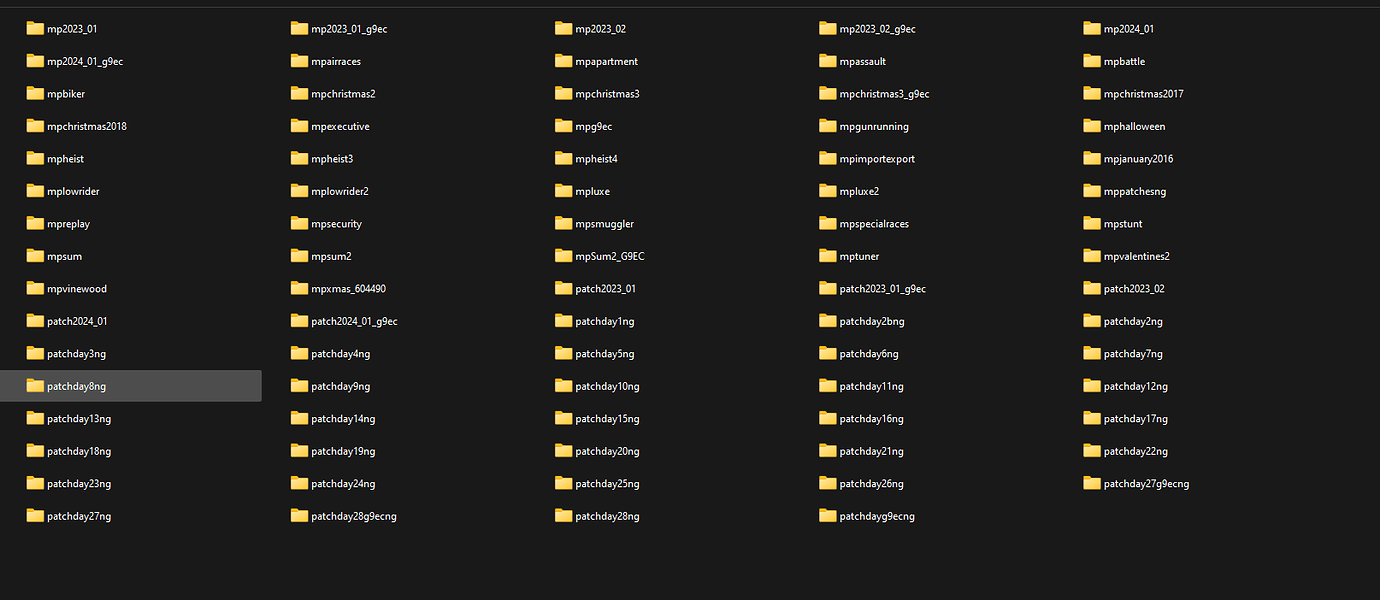This screenshot has width=1380, height=600.
Task: Click the mpsecurity folder icon
Action: coord(299,223)
